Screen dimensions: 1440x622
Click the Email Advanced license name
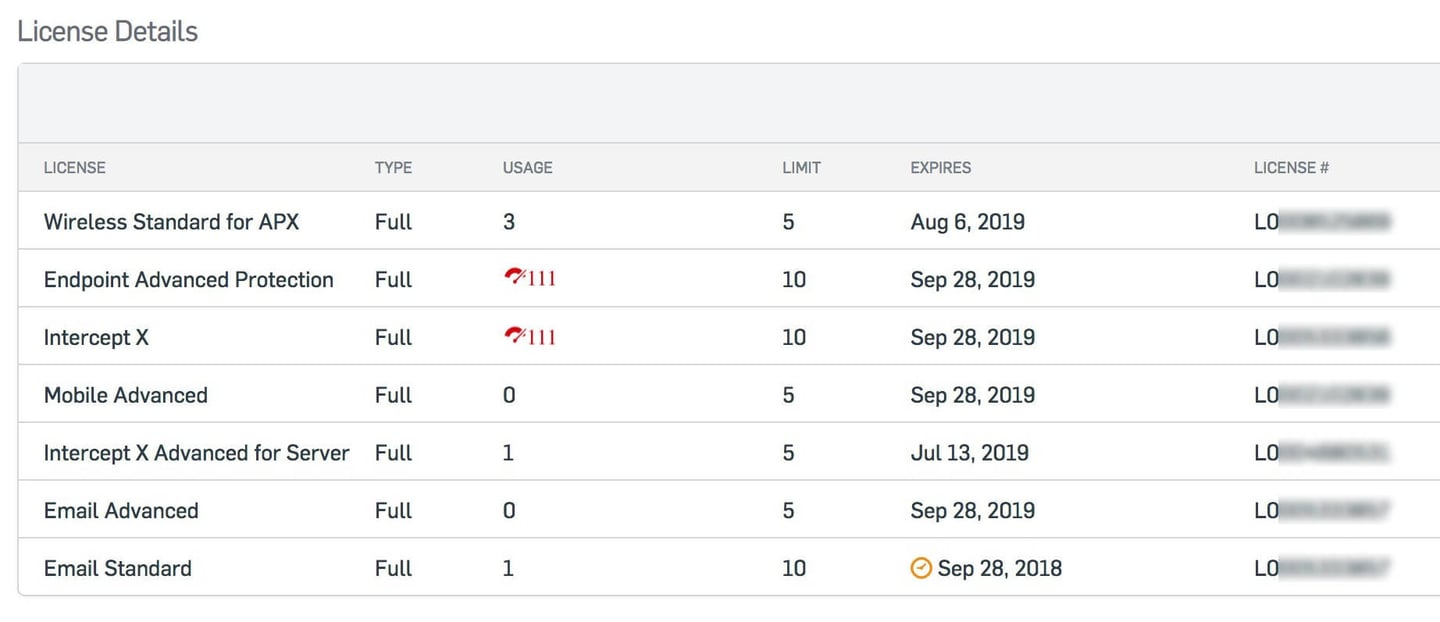[x=121, y=510]
